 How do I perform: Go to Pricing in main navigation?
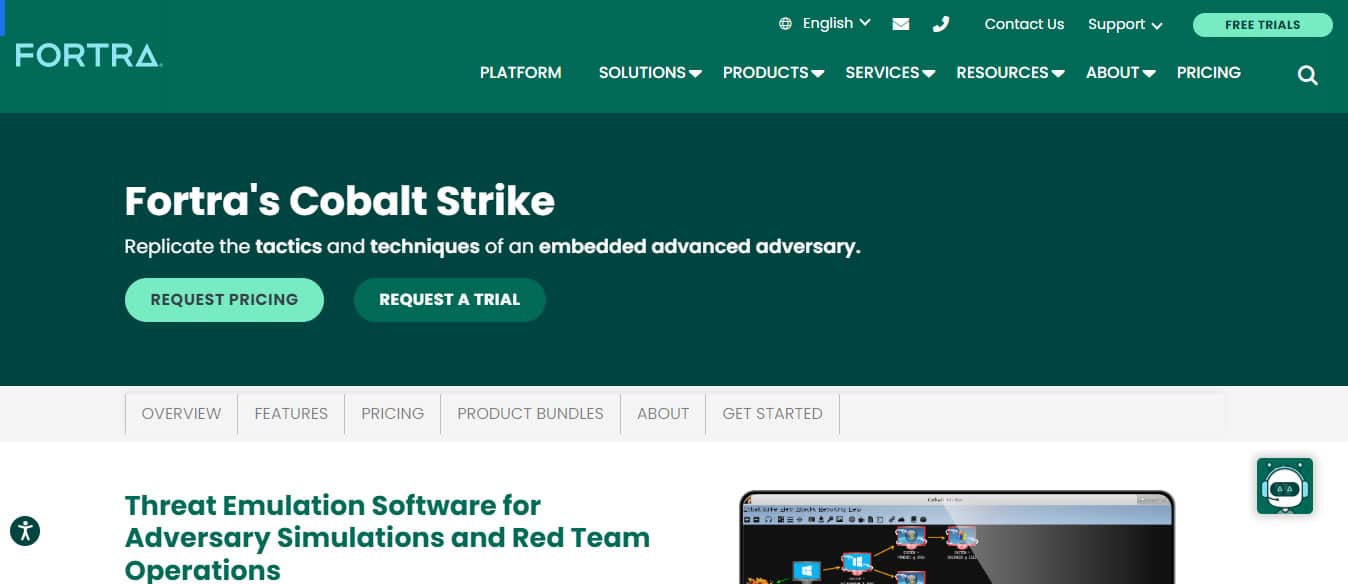(1208, 72)
